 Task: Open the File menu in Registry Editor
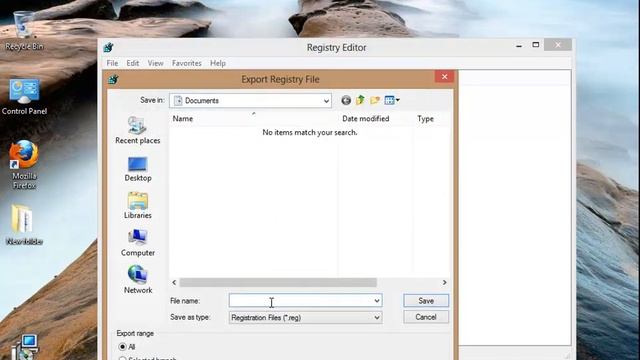pyautogui.click(x=112, y=63)
